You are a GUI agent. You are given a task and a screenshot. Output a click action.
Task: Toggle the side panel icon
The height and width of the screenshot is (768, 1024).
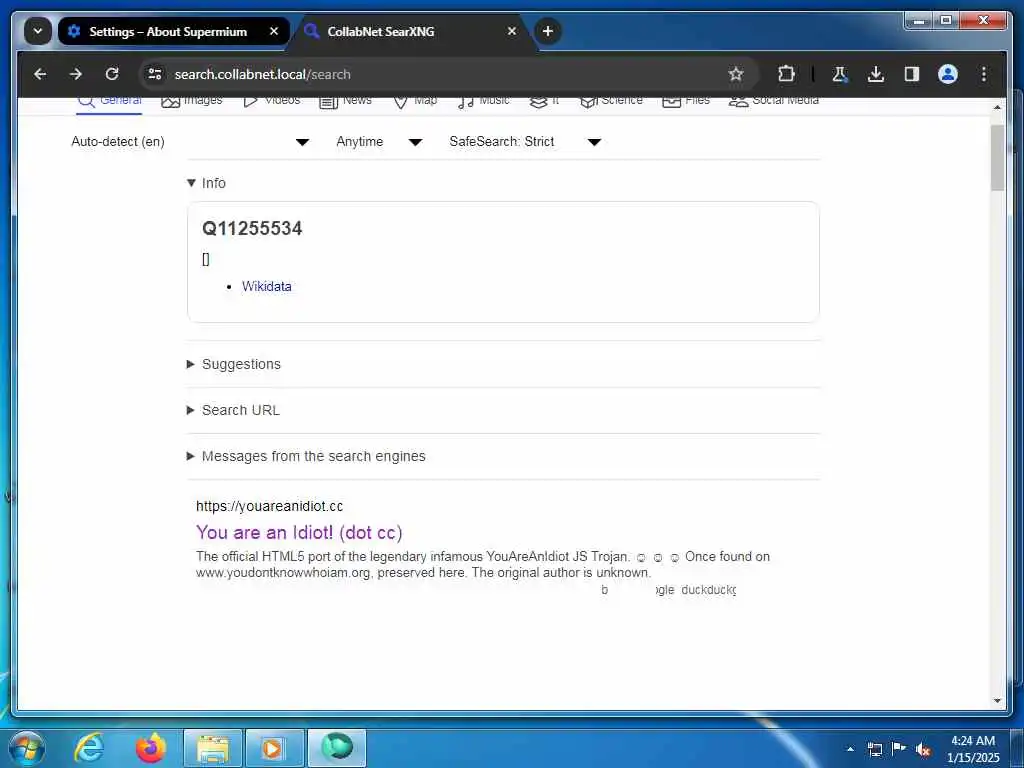pyautogui.click(x=912, y=74)
